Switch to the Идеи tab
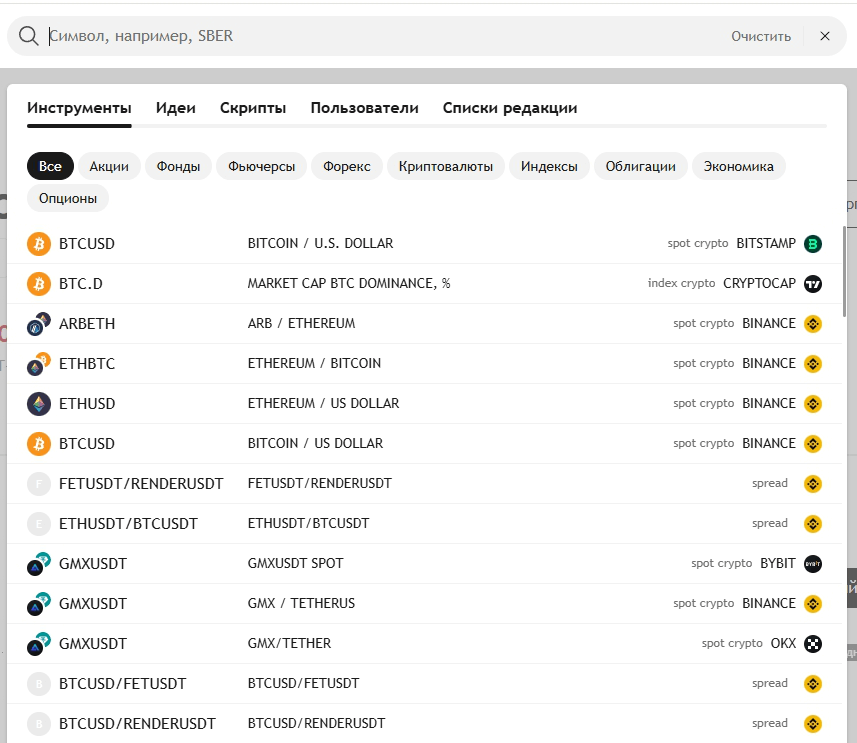 tap(175, 108)
